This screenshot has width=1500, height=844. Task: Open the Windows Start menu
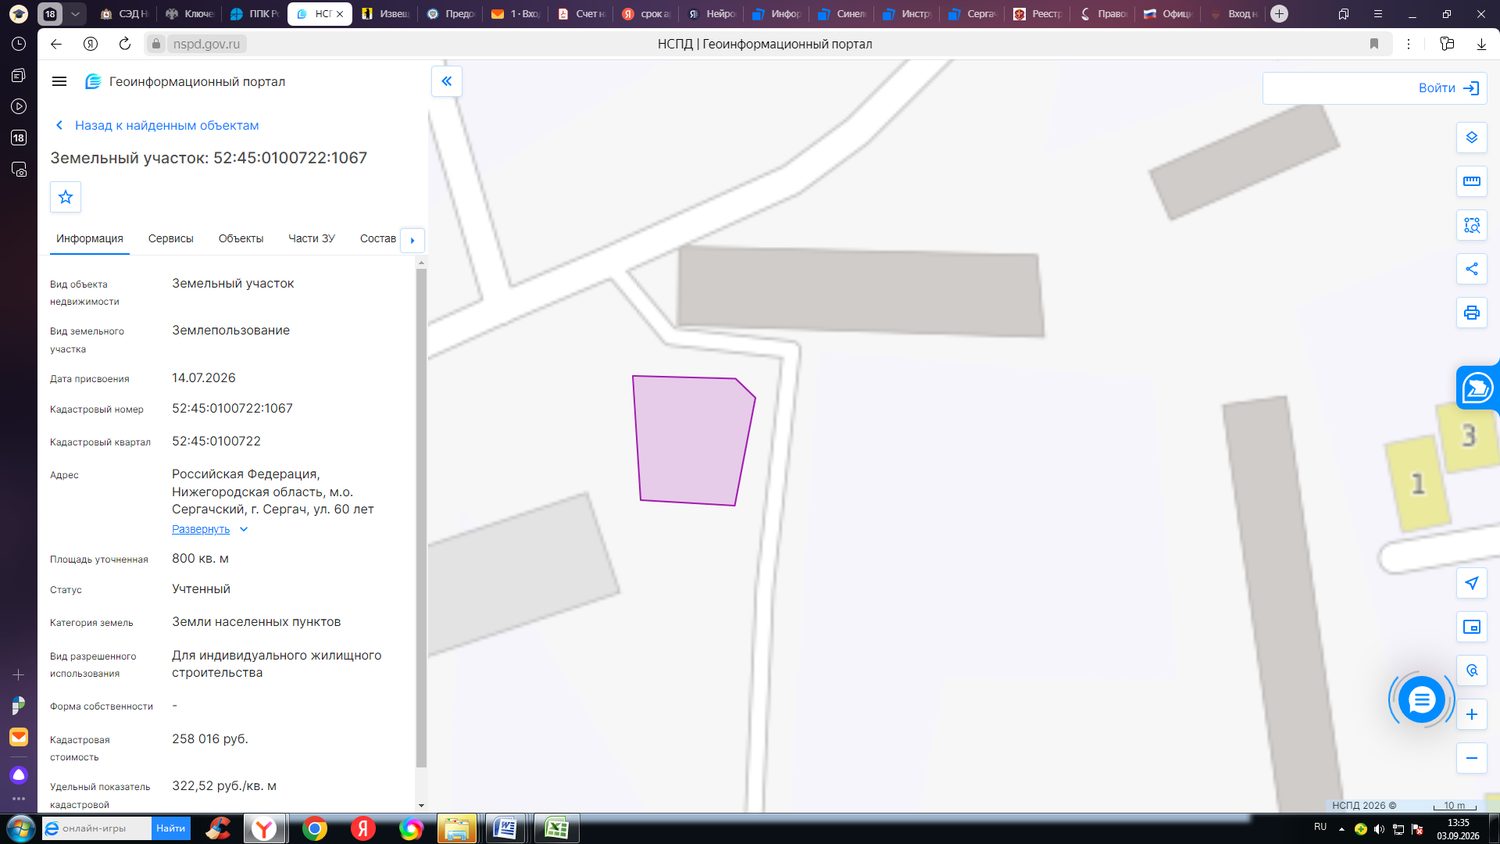pyautogui.click(x=20, y=828)
